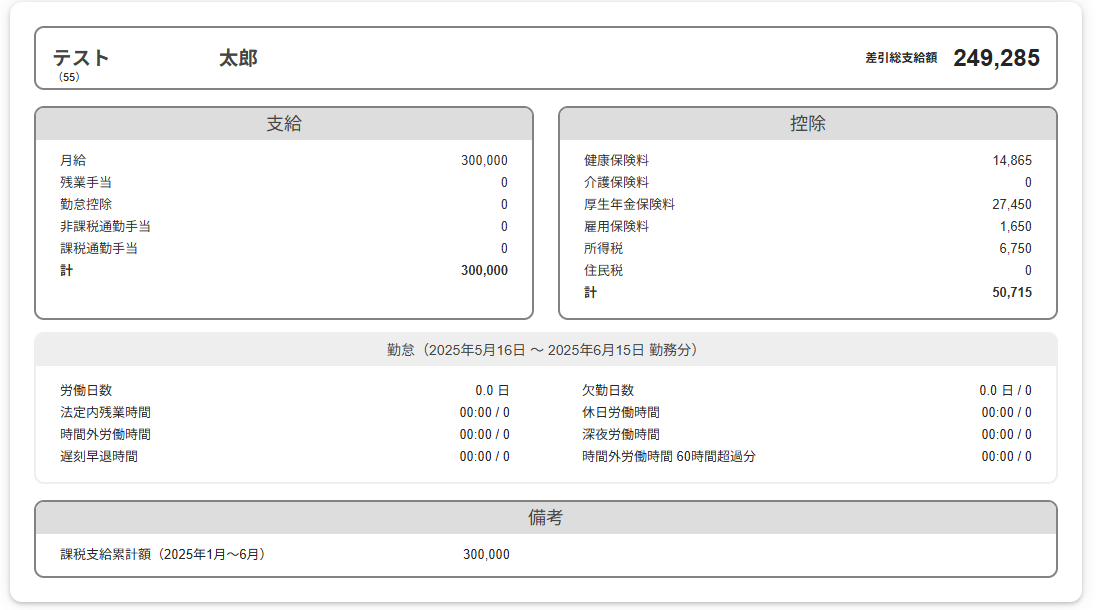The image size is (1096, 610).
Task: Select the 深夜労働時間 label
Action: click(621, 435)
